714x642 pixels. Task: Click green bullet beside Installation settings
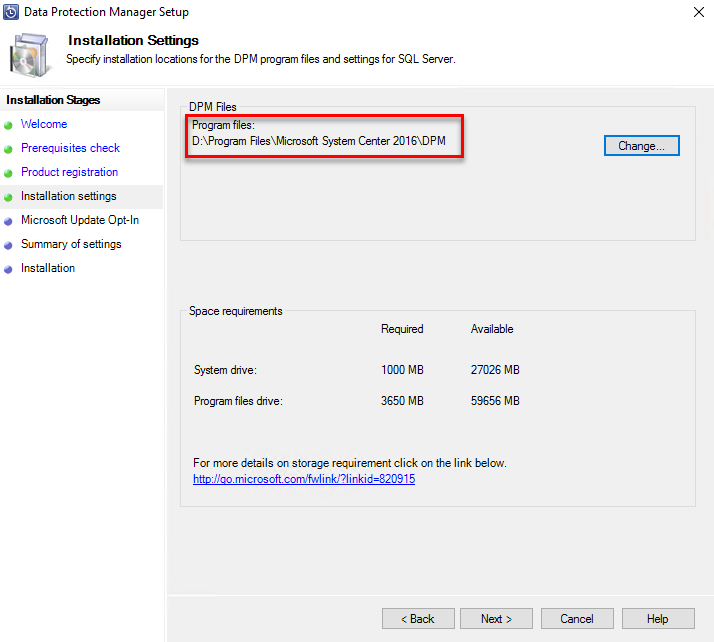coord(8,198)
